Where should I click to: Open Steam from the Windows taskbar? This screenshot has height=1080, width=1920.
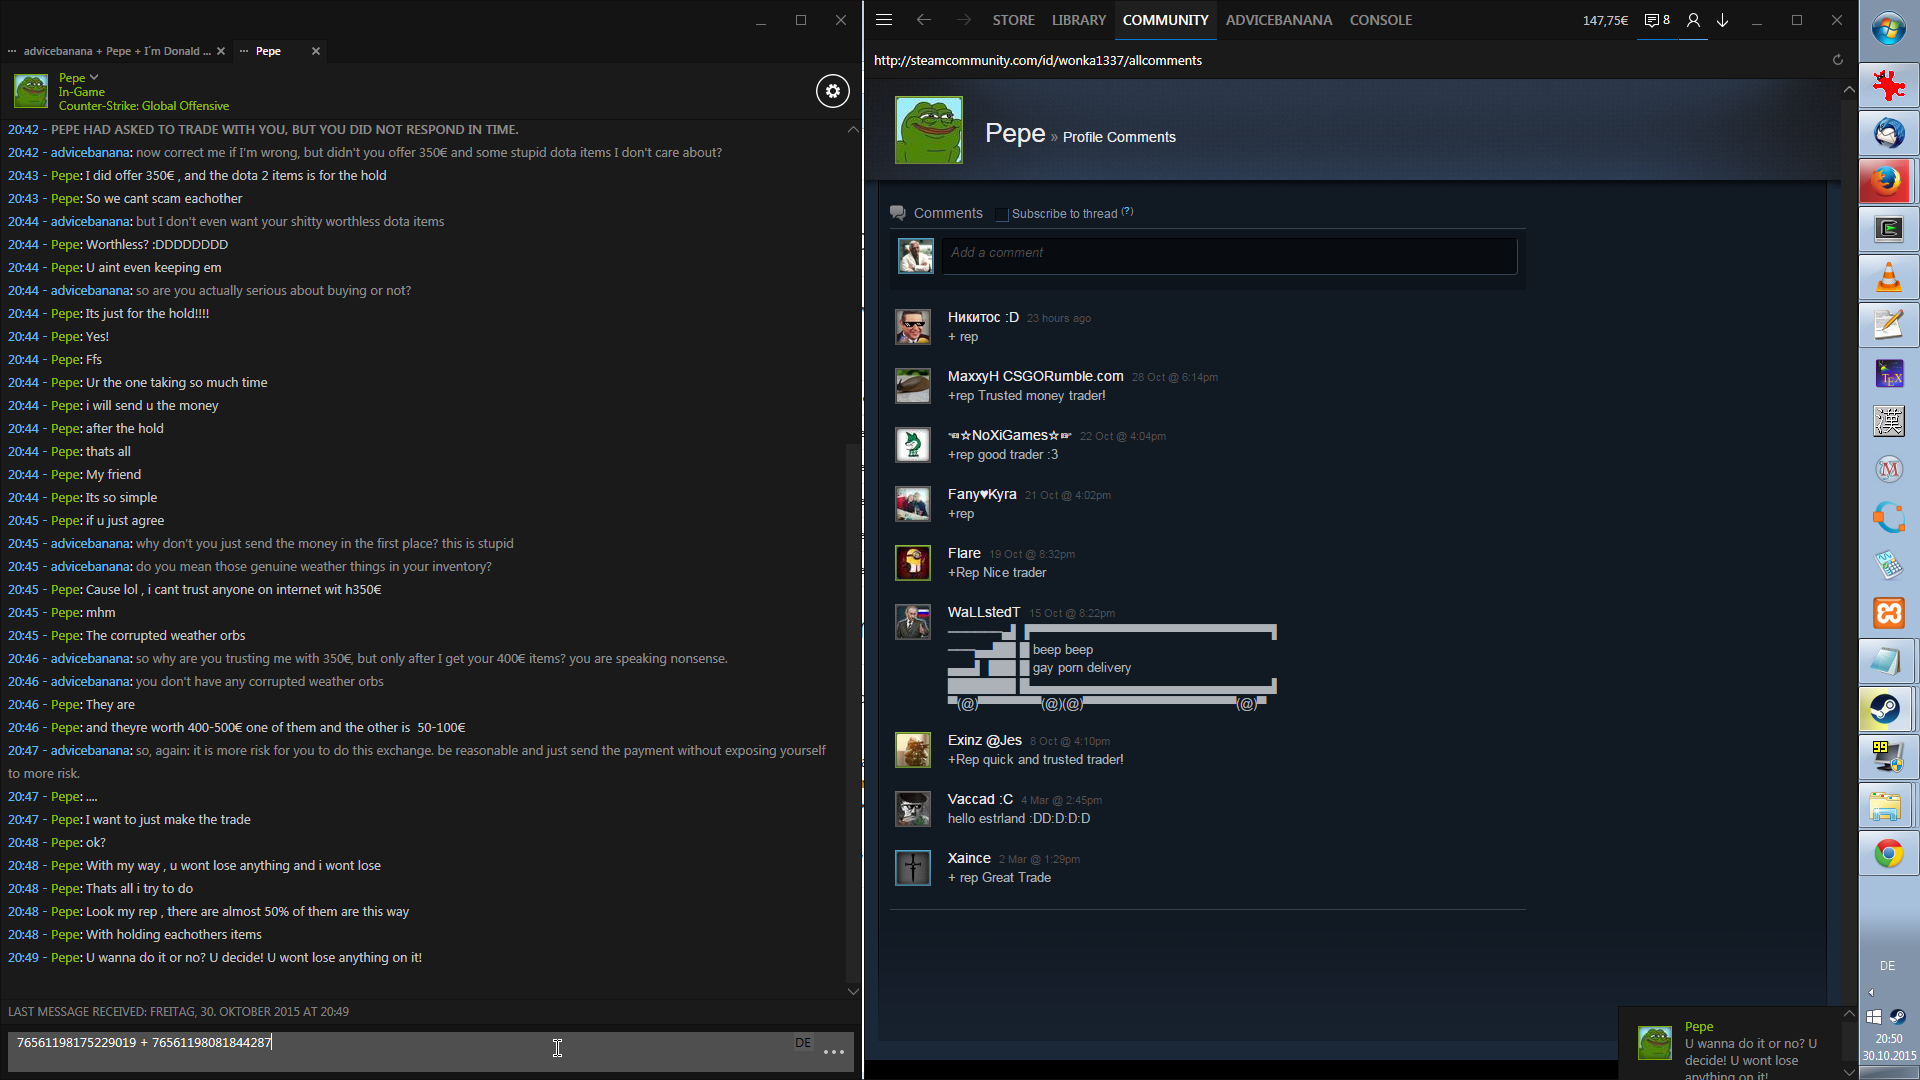tap(1887, 709)
